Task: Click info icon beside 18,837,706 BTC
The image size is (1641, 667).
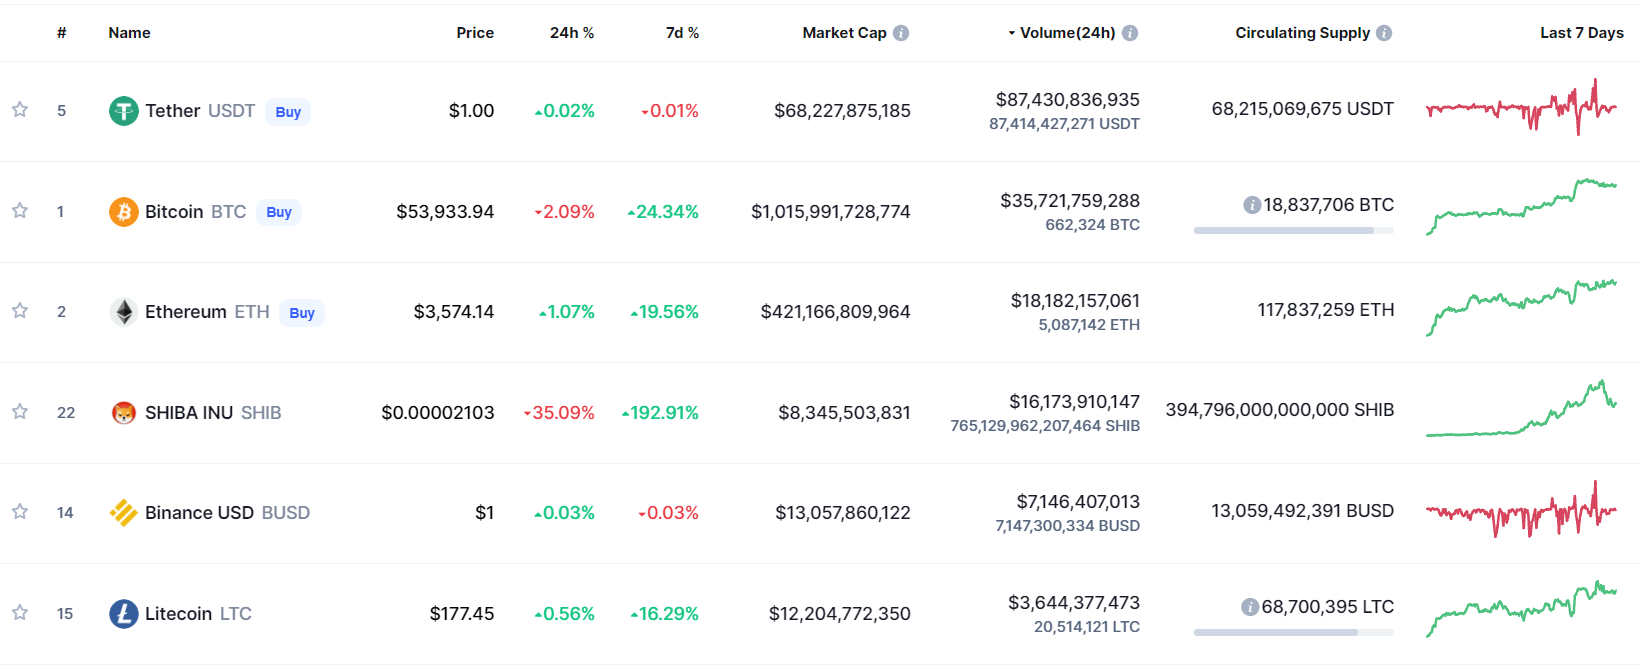Action: coord(1251,205)
